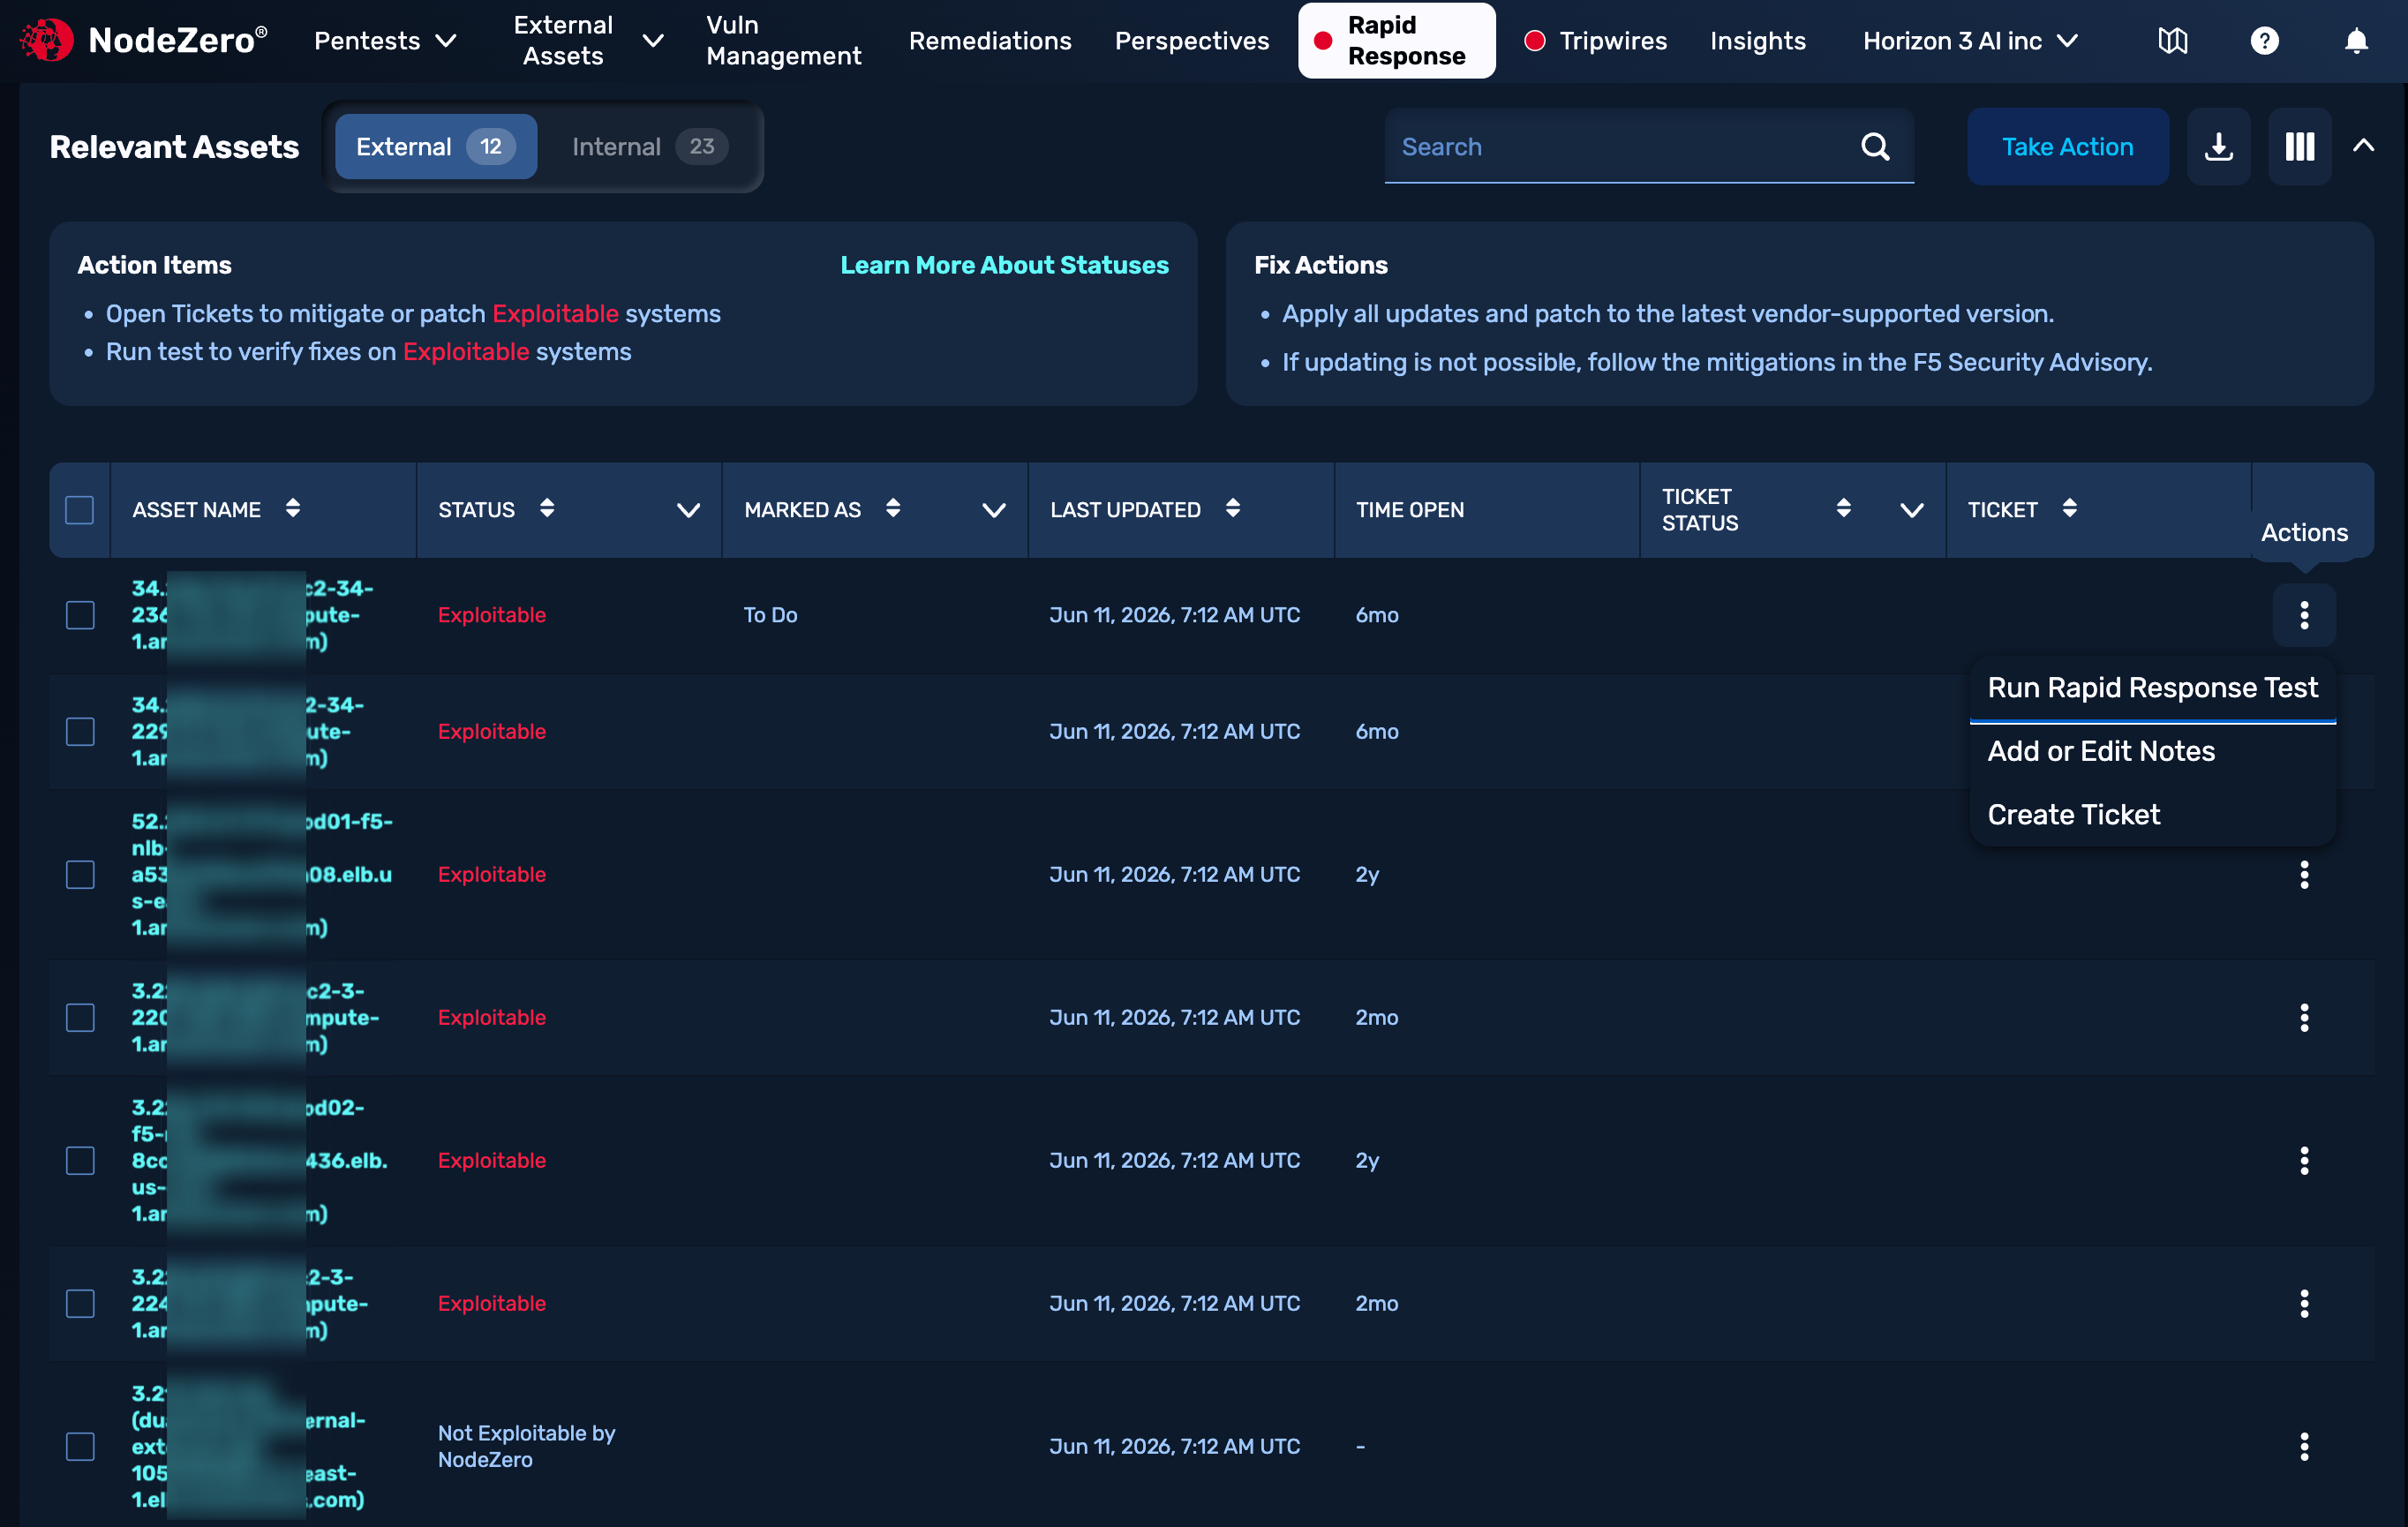Screen dimensions: 2408x1527
Task: Sort by Asset Name arrows
Action: point(292,509)
